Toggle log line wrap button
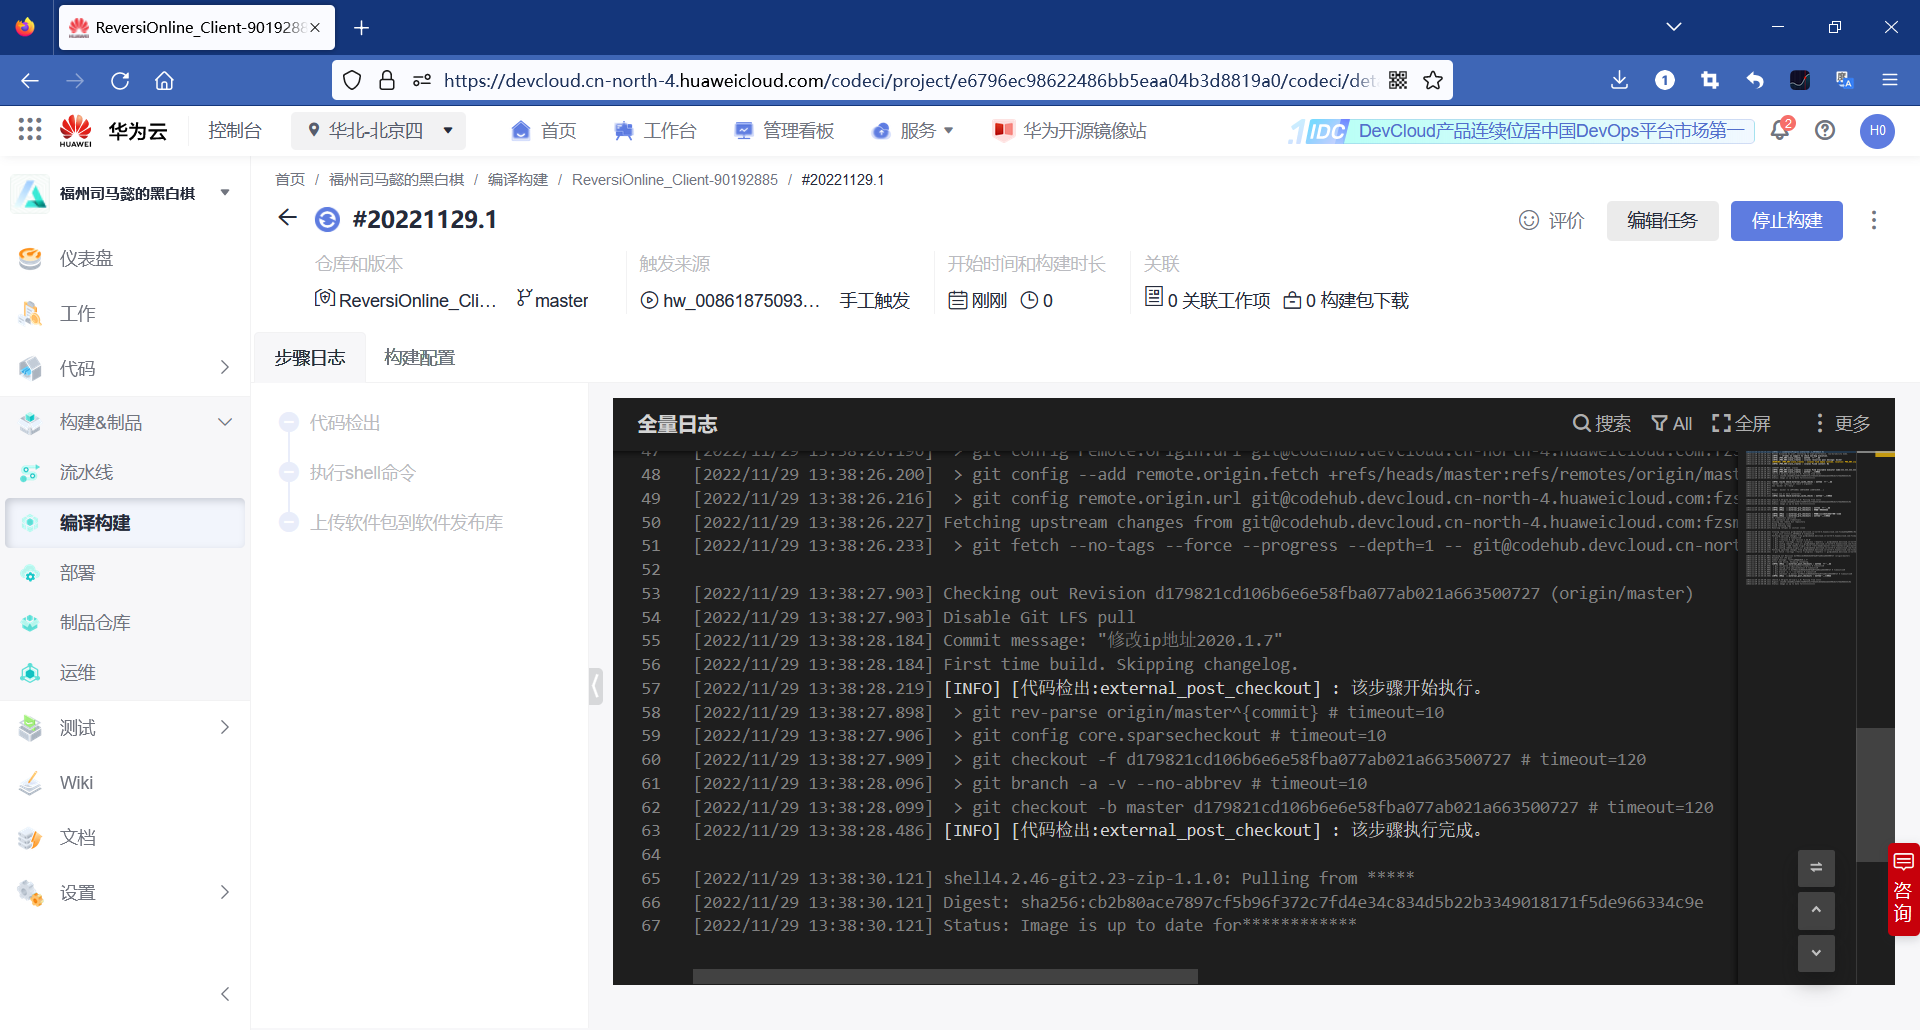The width and height of the screenshot is (1920, 1030). point(1816,867)
